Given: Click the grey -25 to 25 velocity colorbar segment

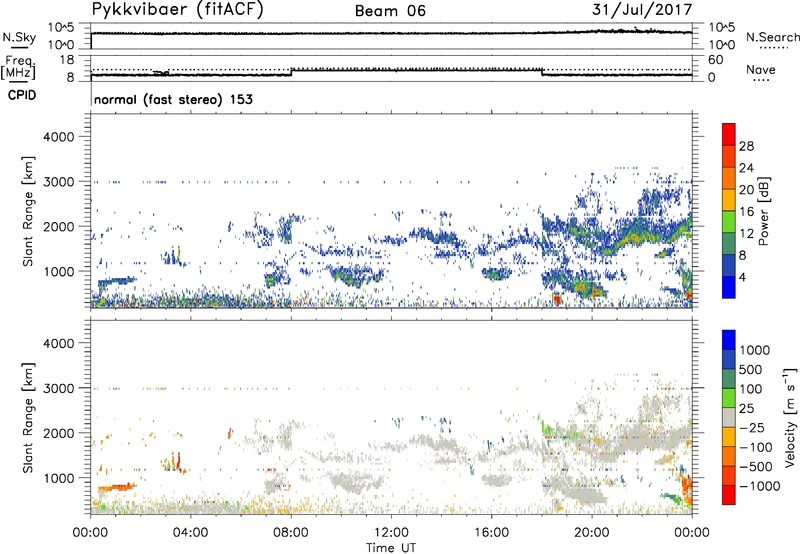Looking at the screenshot, I should [729, 417].
